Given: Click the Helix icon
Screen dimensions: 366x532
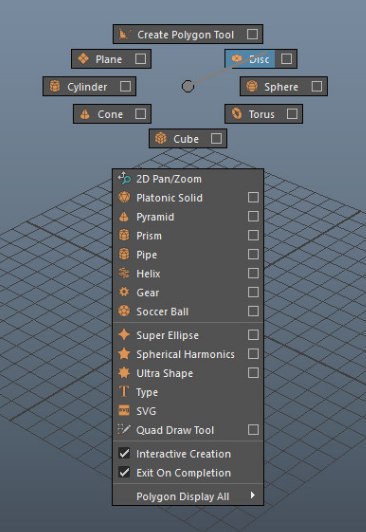Looking at the screenshot, I should 124,273.
